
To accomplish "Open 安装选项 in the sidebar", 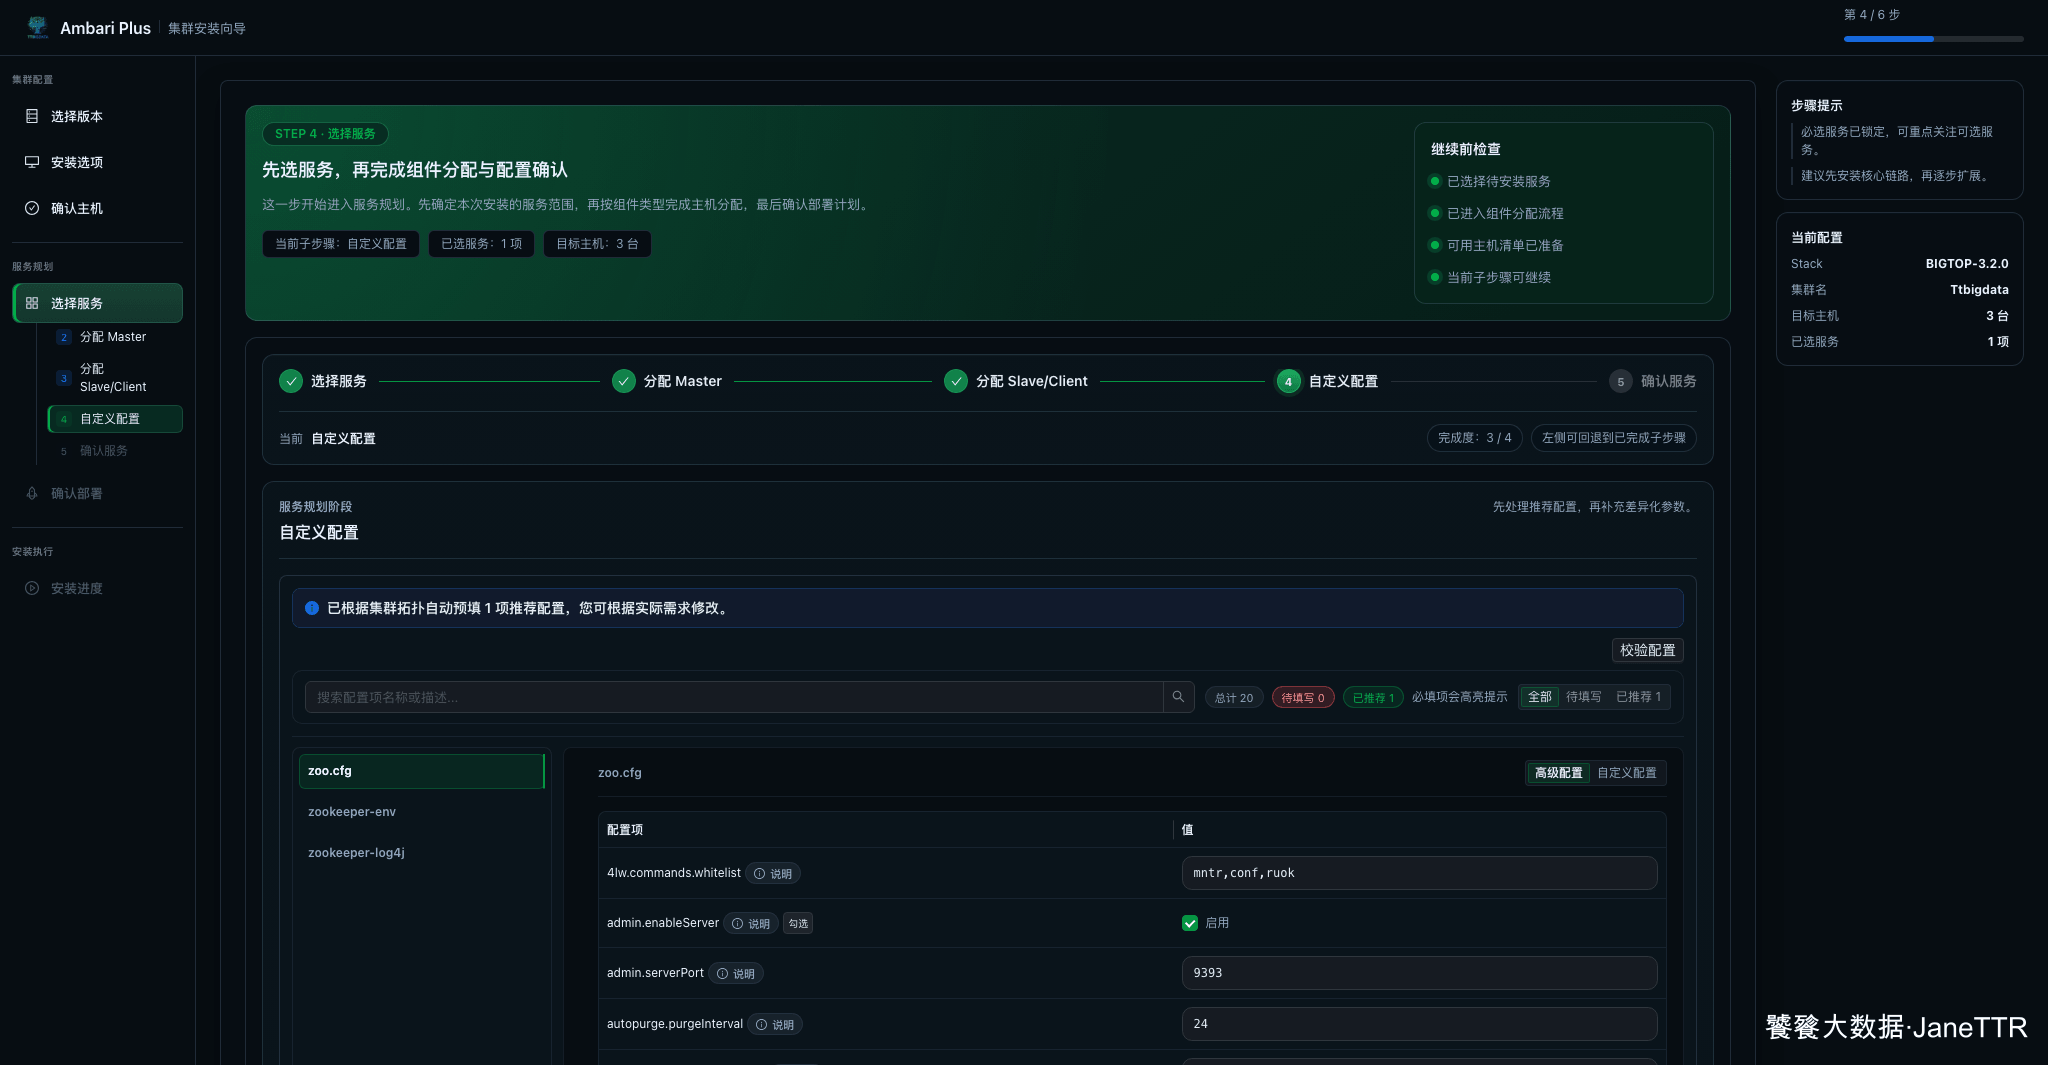I will click(x=97, y=162).
